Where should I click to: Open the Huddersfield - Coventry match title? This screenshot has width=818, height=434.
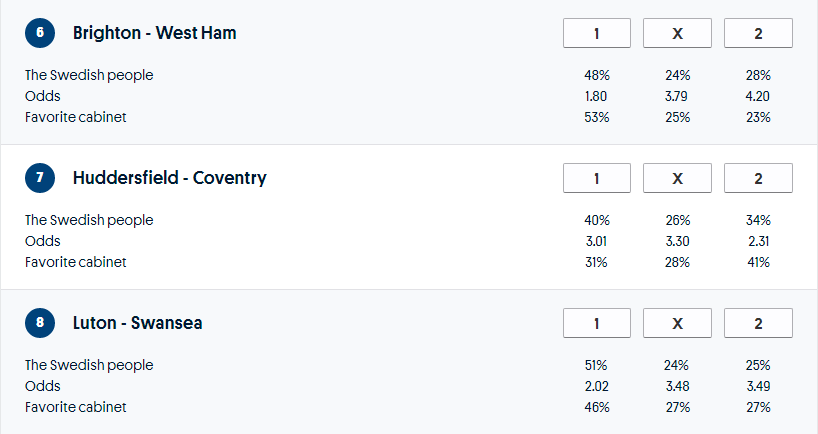tap(169, 178)
